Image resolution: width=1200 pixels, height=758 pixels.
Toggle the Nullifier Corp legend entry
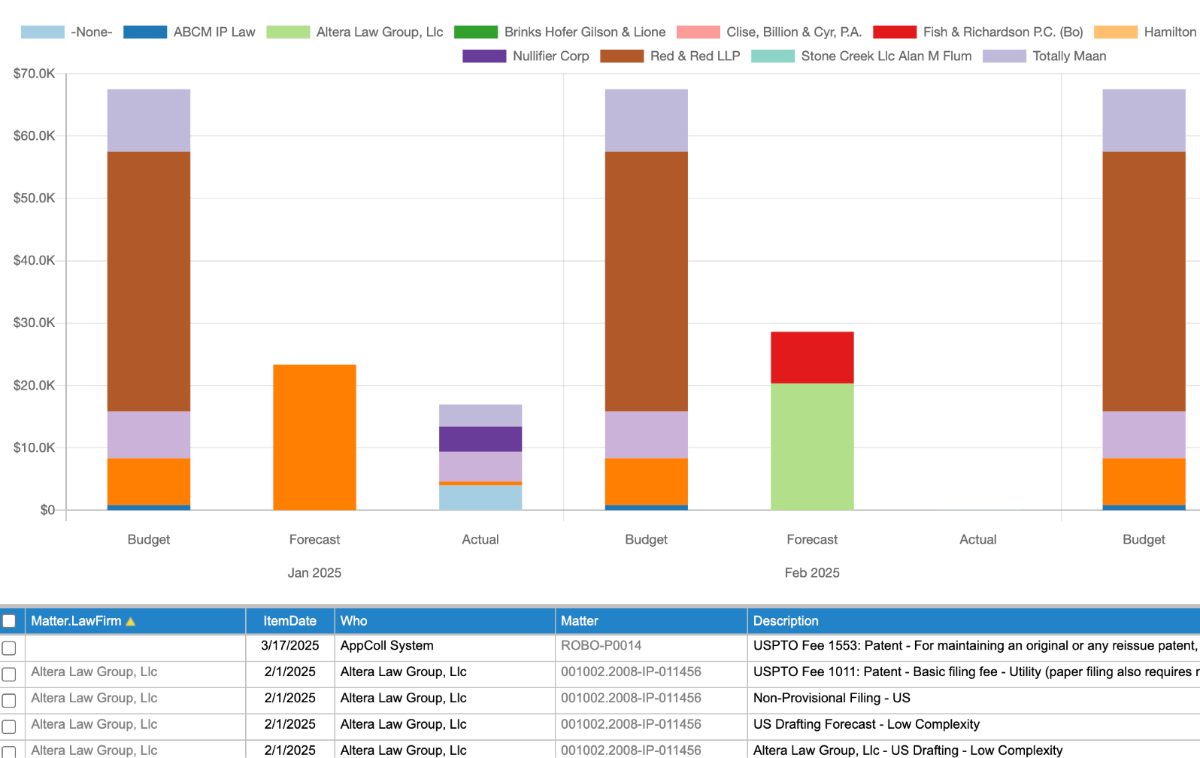click(526, 56)
